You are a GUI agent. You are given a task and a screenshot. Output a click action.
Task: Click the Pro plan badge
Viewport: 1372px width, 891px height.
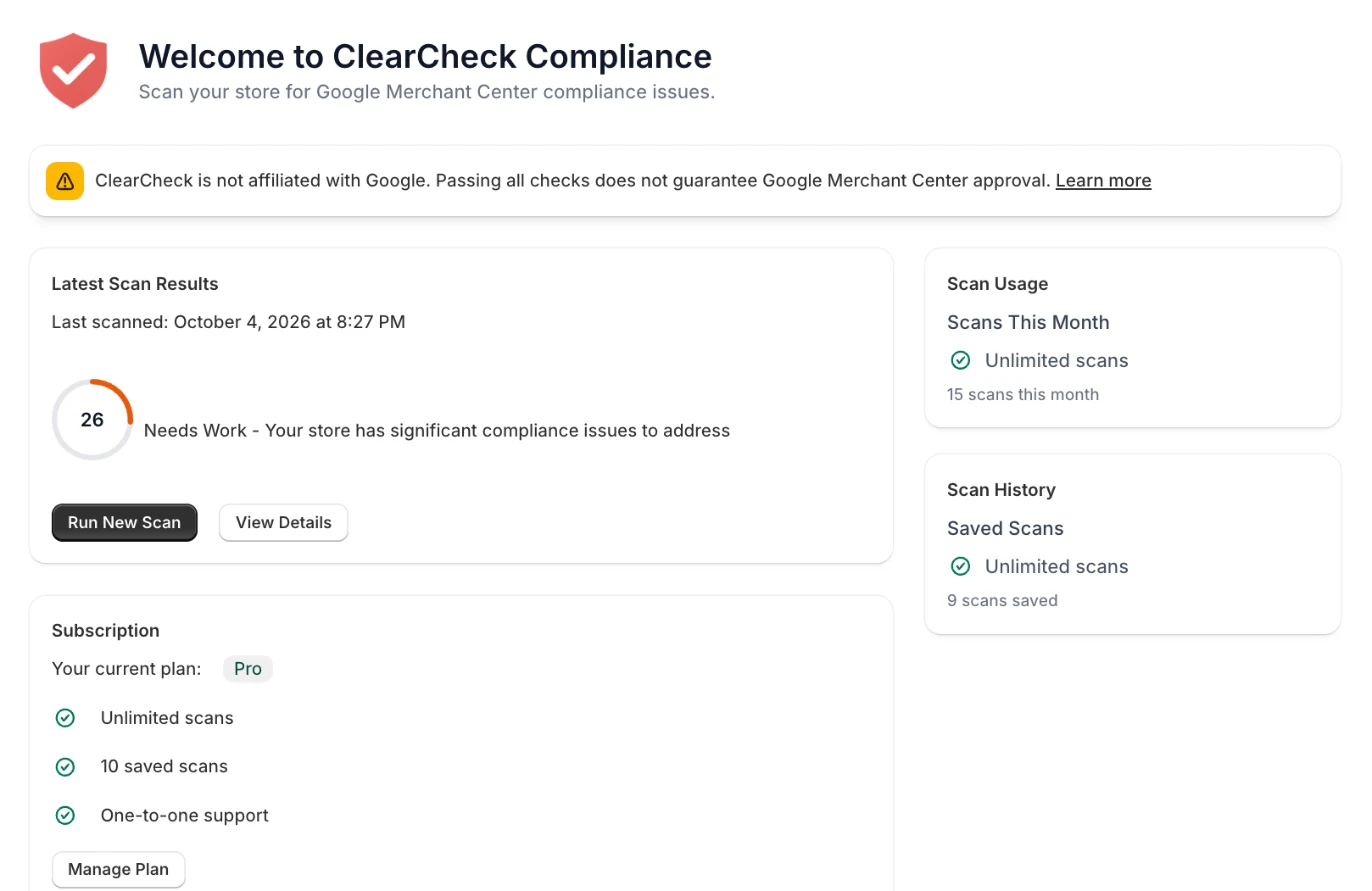248,669
